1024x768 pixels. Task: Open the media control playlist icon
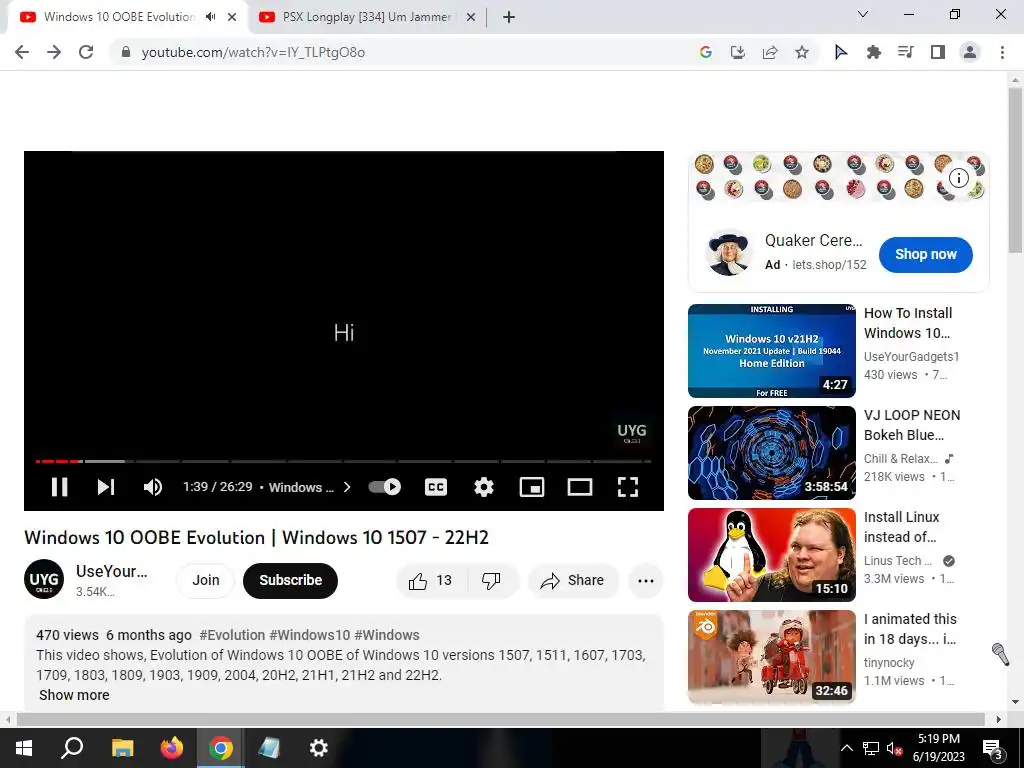tap(906, 52)
